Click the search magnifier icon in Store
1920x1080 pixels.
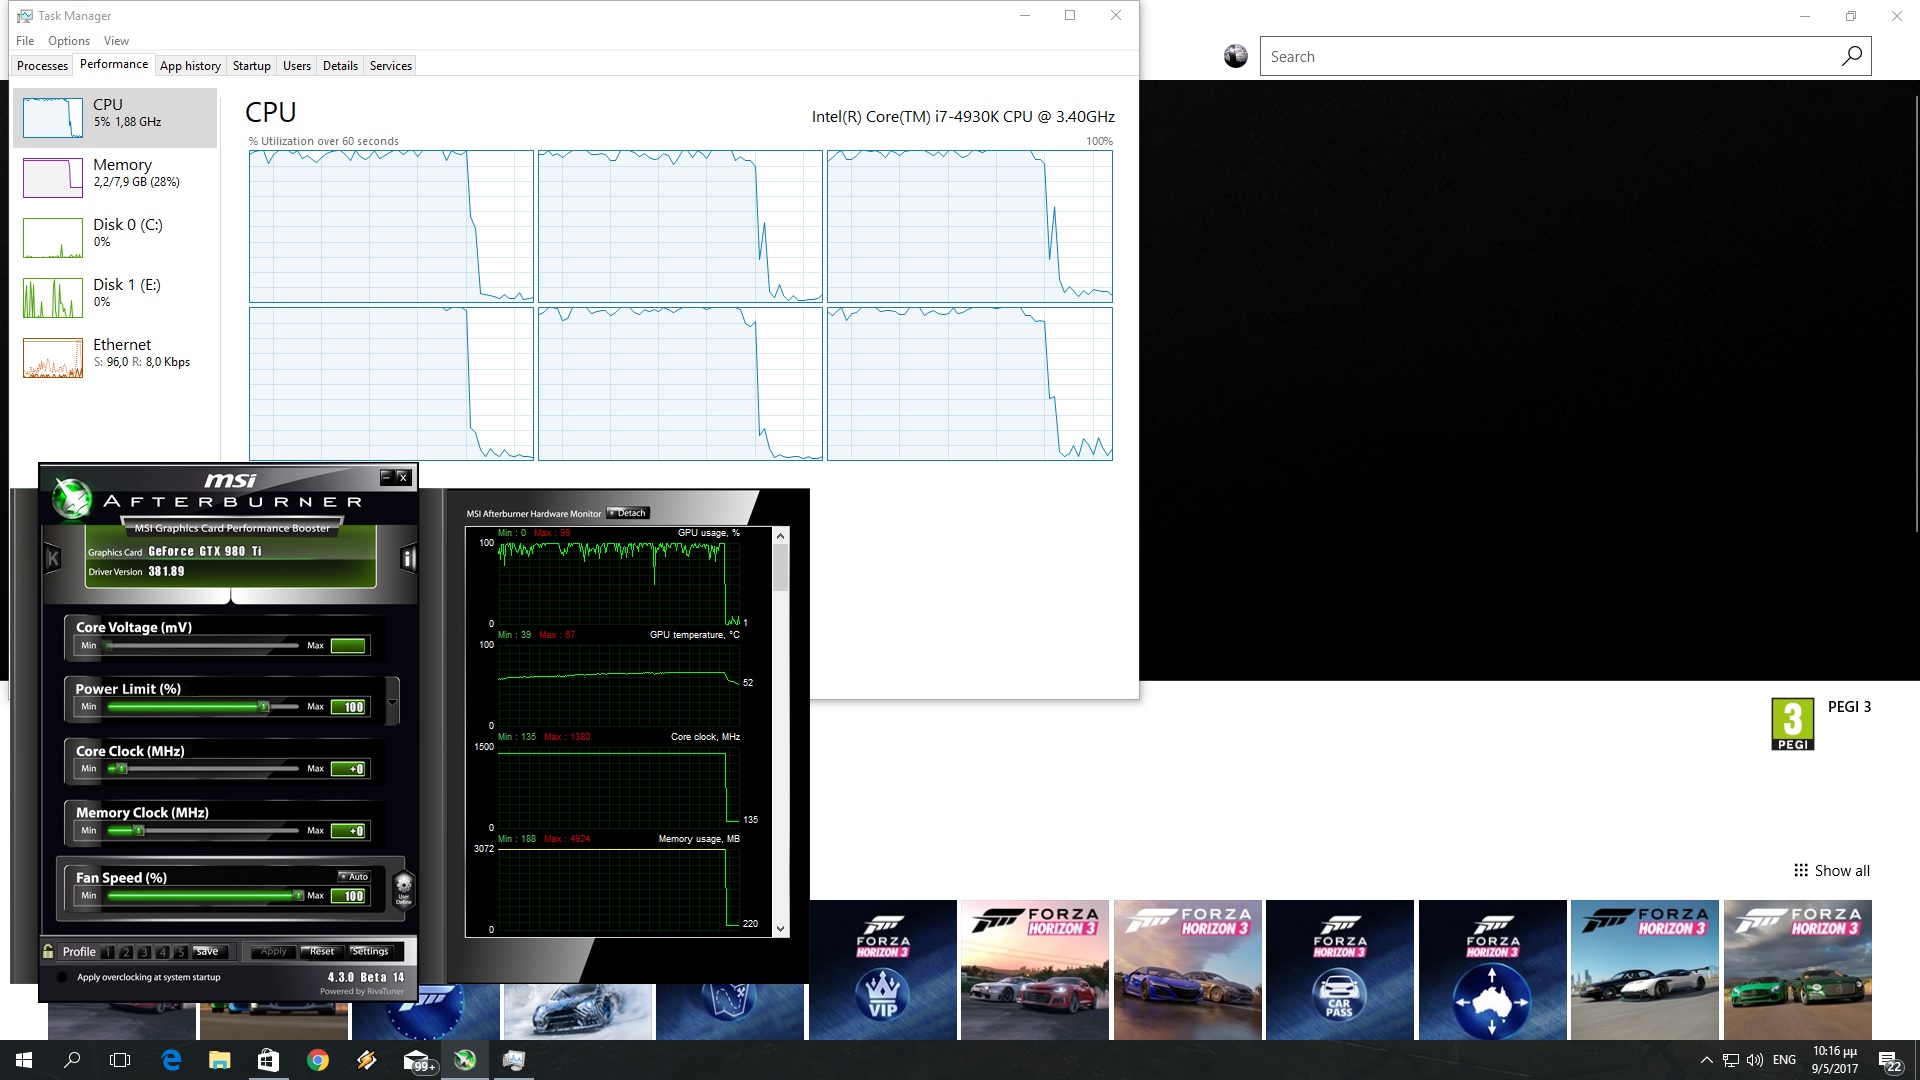(x=1851, y=57)
